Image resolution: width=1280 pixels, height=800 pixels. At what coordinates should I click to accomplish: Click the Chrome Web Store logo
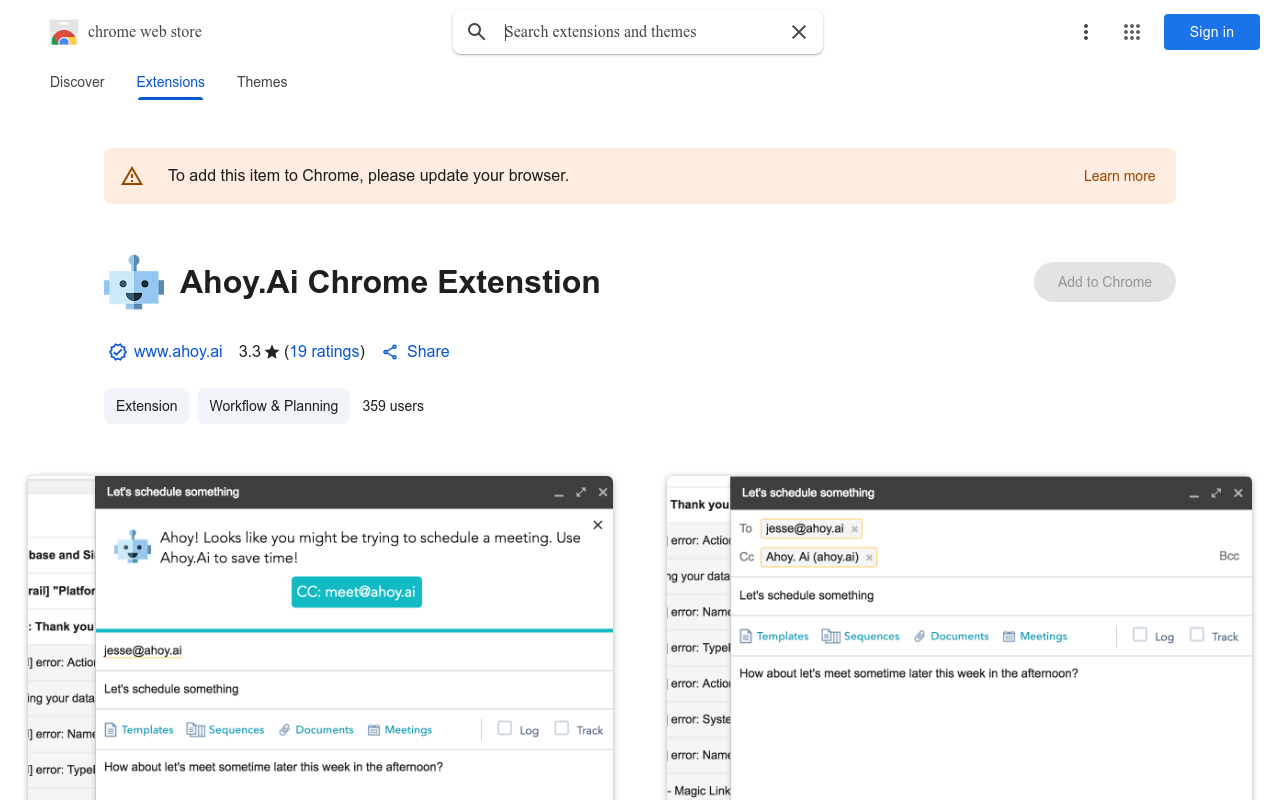[64, 32]
